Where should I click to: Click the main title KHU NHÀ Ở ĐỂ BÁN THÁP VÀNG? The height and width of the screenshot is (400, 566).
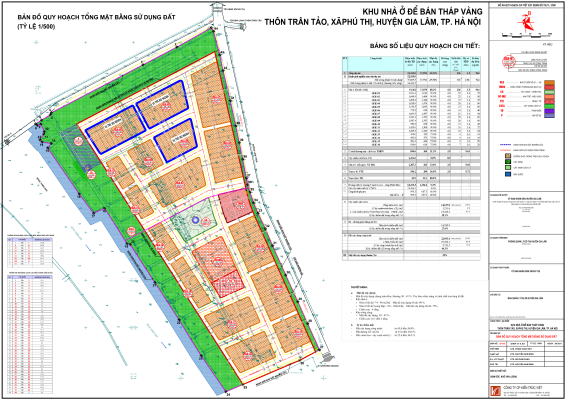[x=422, y=12]
